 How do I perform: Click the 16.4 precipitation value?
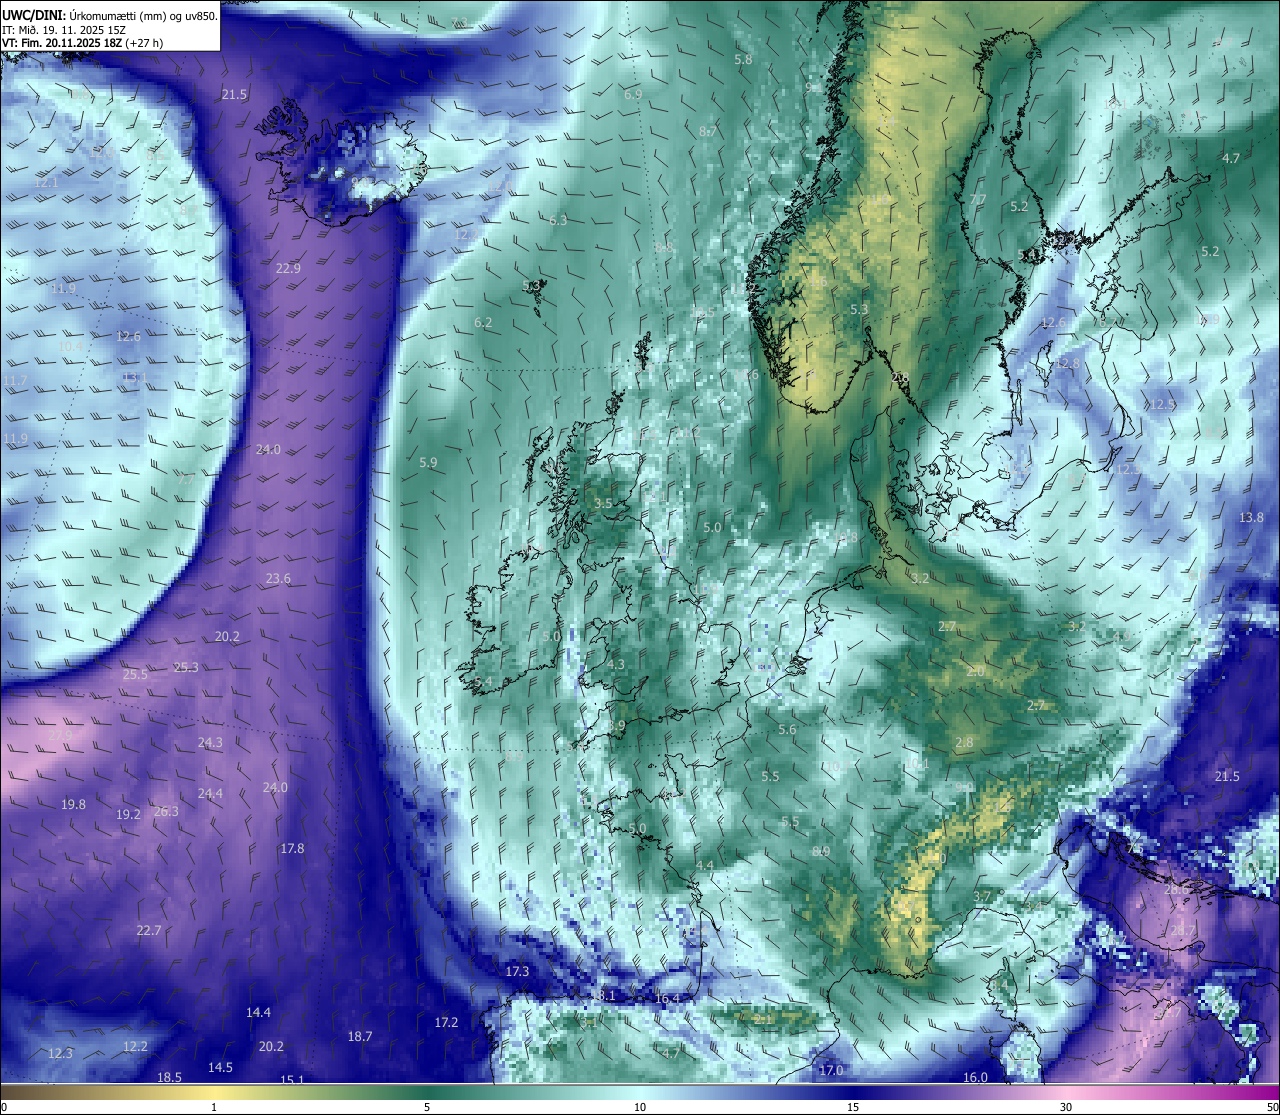667,999
